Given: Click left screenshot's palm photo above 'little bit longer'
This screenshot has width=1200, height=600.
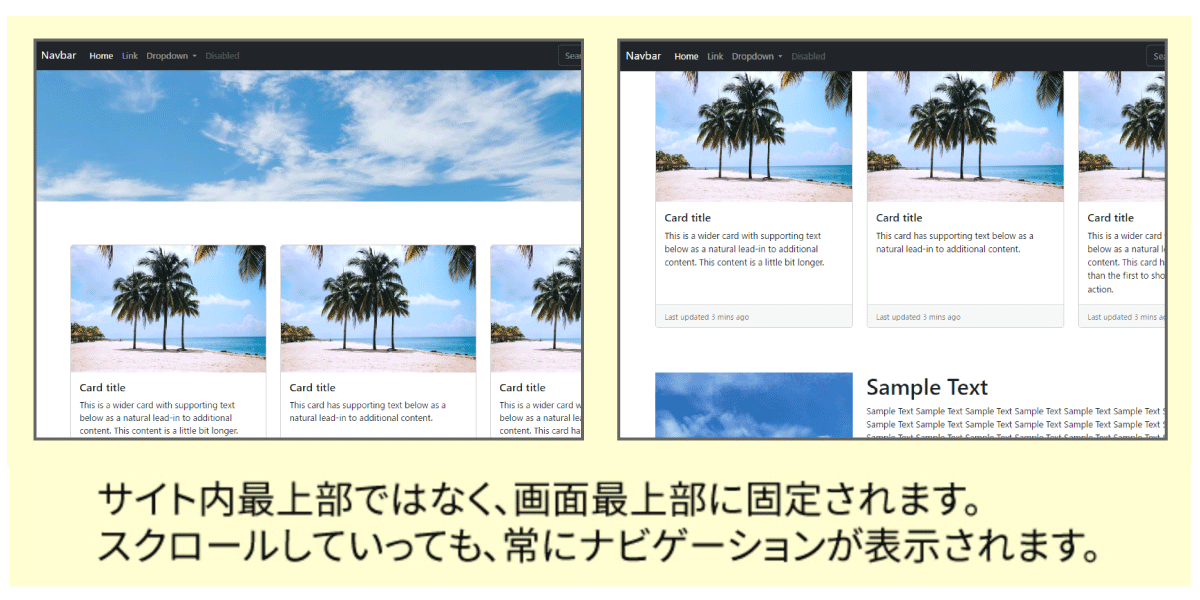Looking at the screenshot, I should [168, 309].
